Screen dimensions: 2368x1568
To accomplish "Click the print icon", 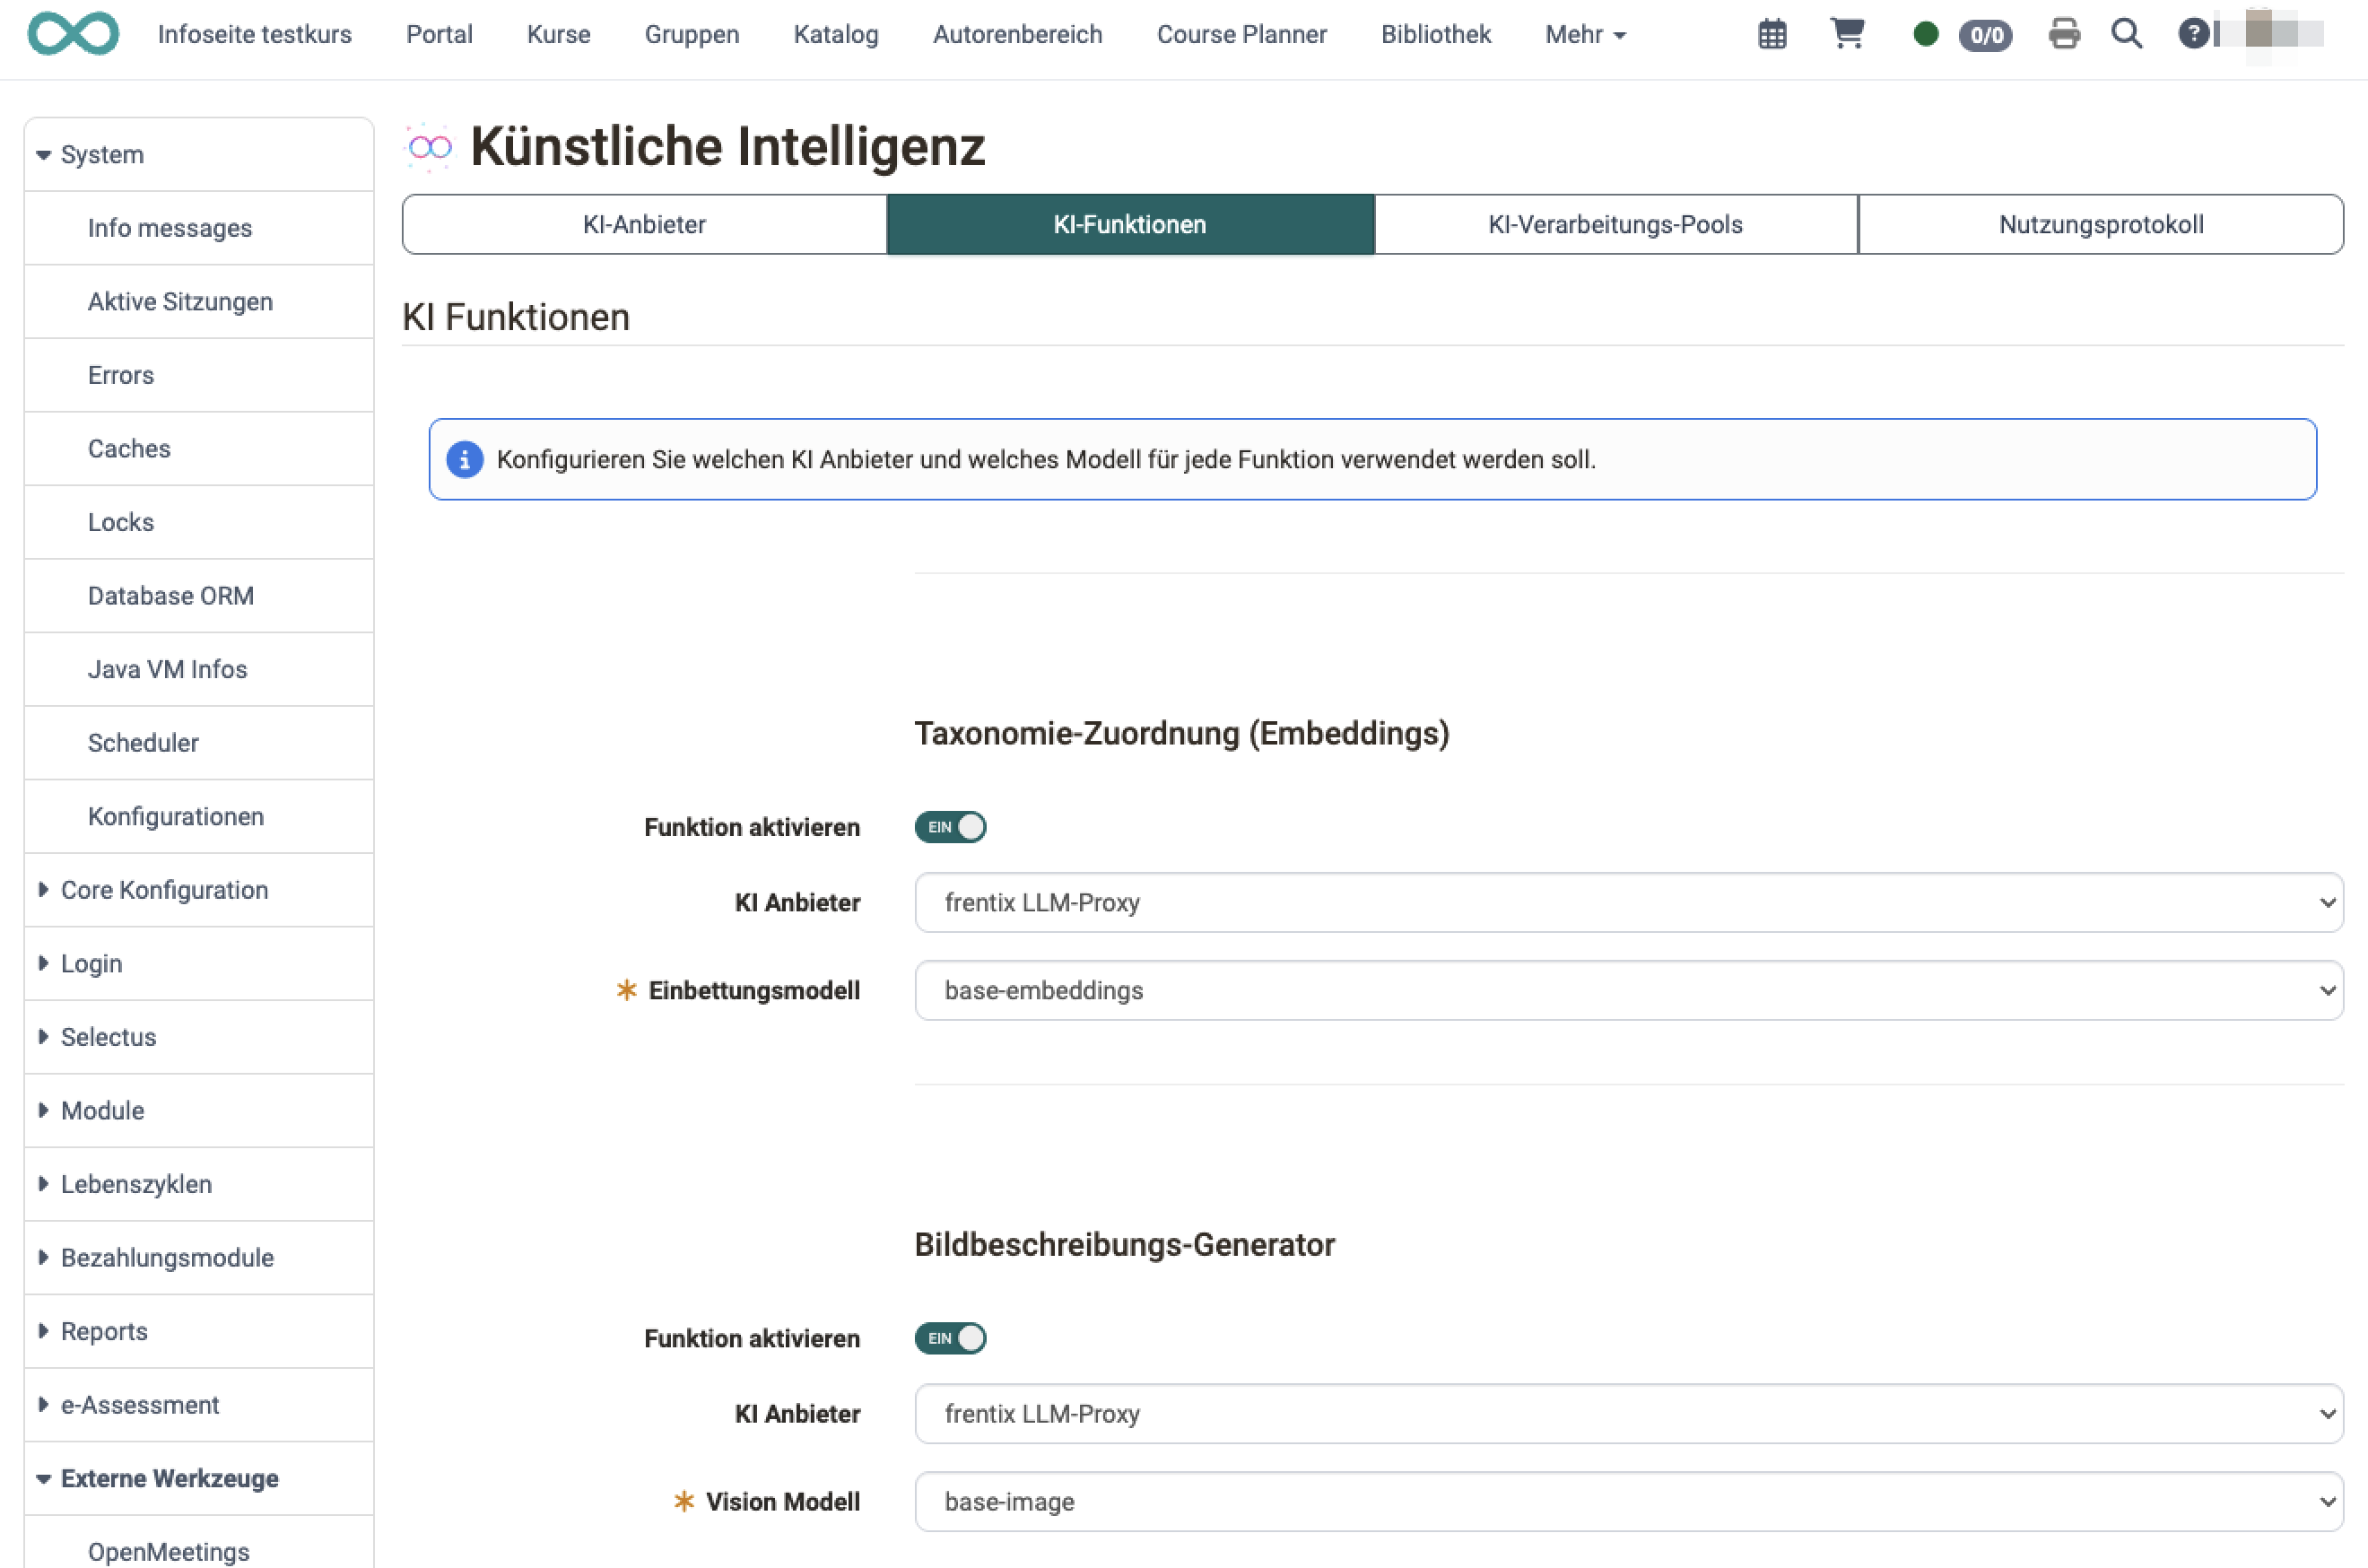I will coord(2064,34).
